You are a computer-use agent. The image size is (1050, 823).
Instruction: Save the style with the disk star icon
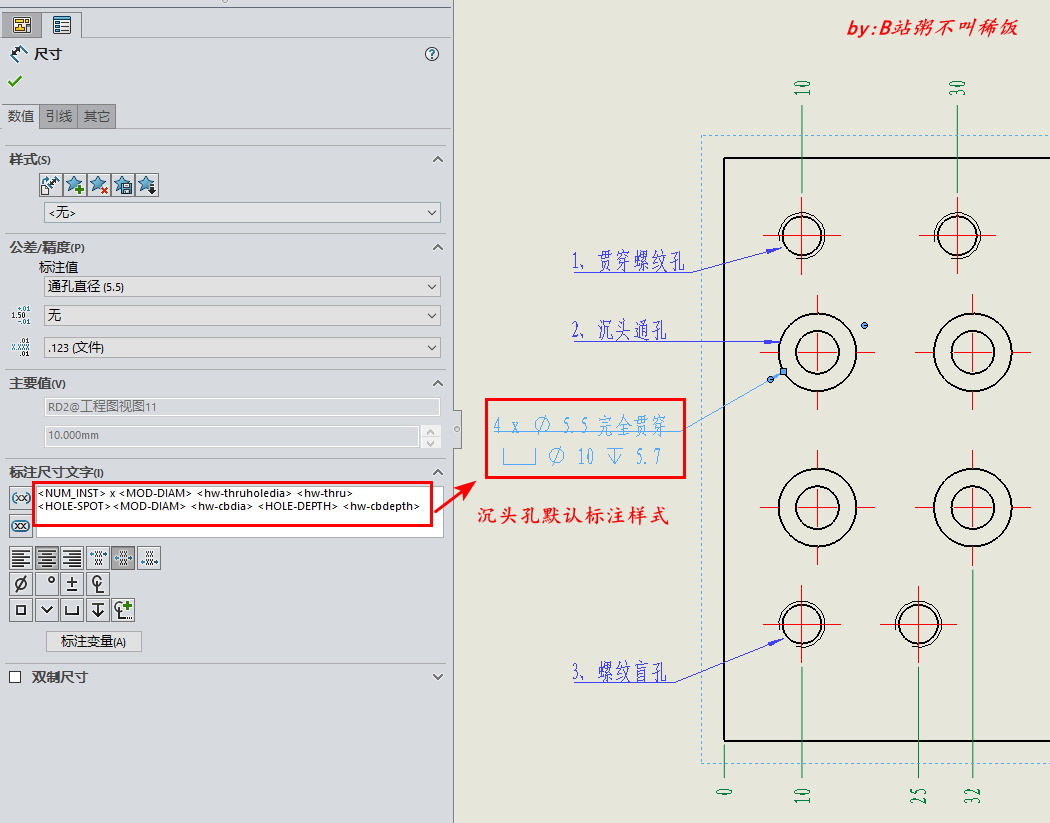(123, 185)
